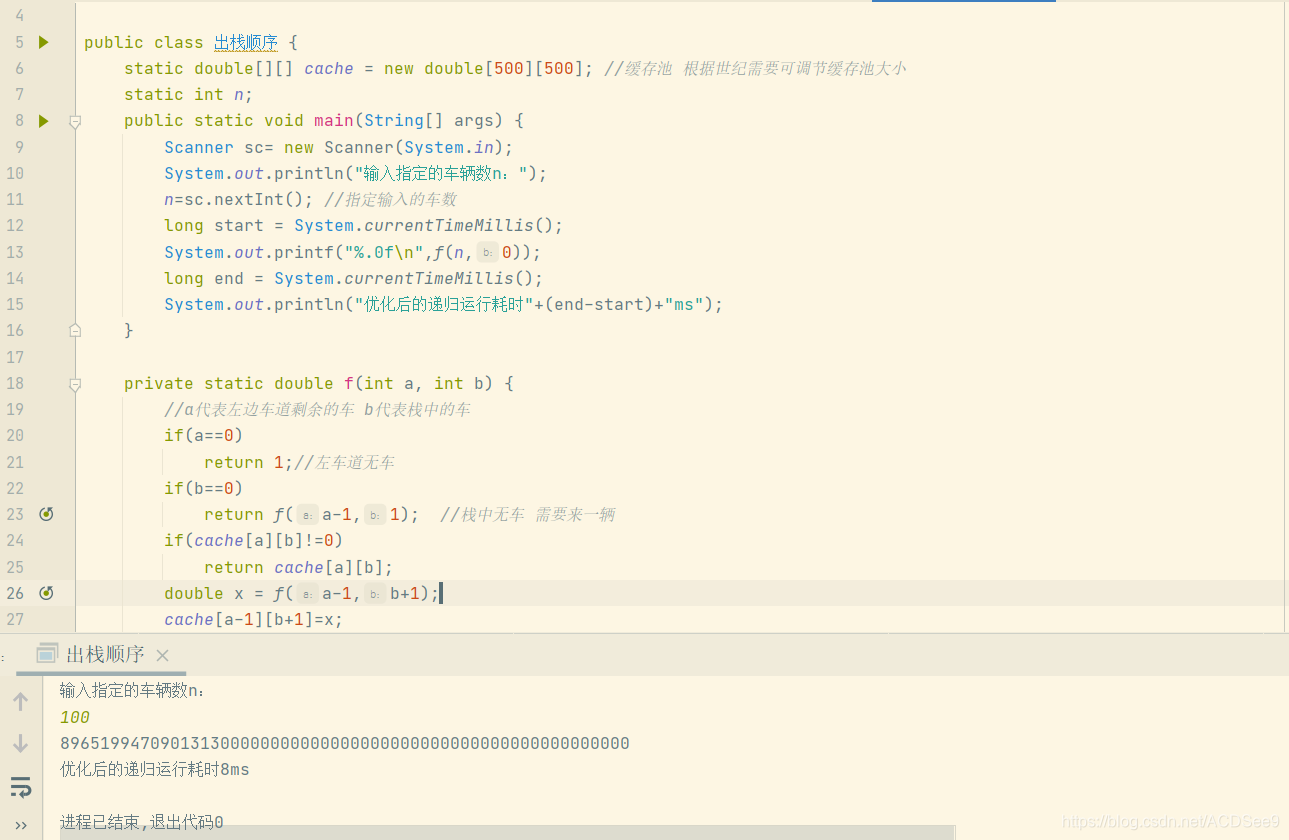The width and height of the screenshot is (1289, 840).
Task: Click the b: parameter hint on line 13
Action: [487, 252]
